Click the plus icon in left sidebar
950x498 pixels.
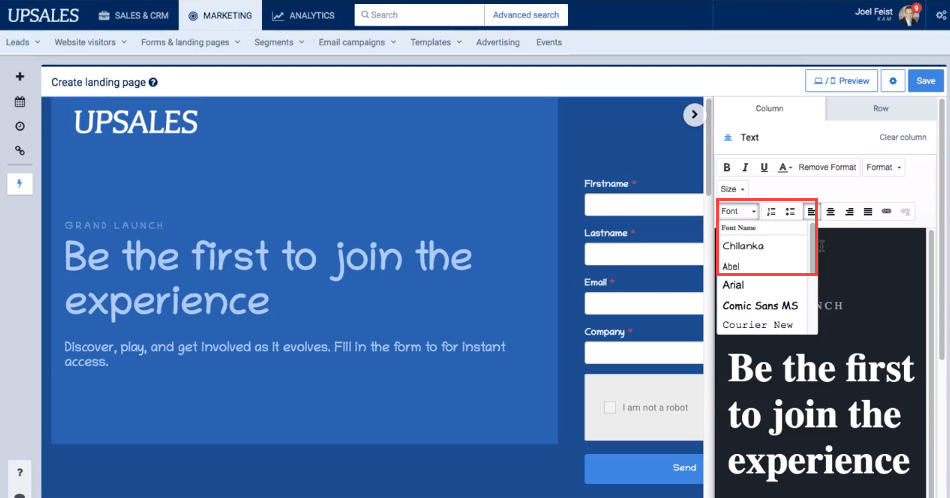(20, 76)
